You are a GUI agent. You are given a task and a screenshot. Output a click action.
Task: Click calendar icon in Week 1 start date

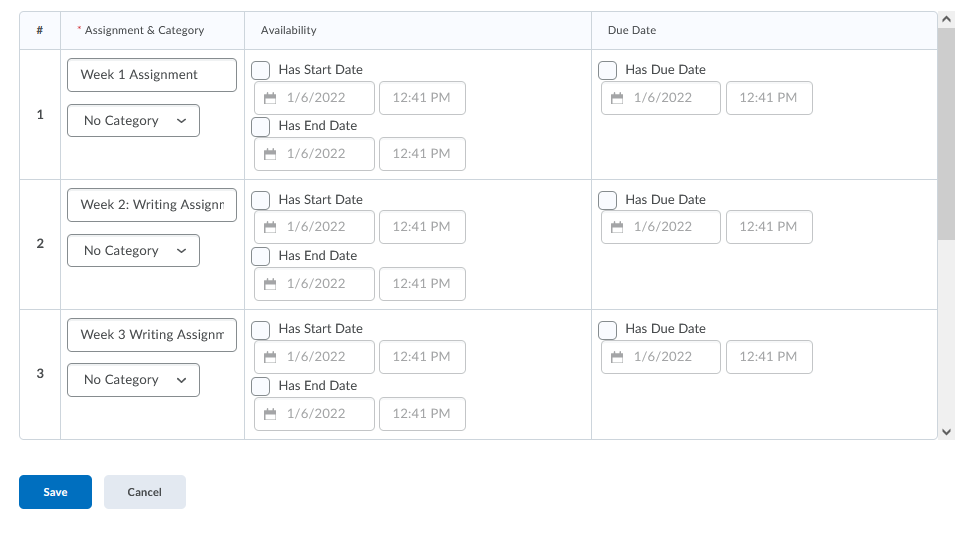[x=270, y=98]
